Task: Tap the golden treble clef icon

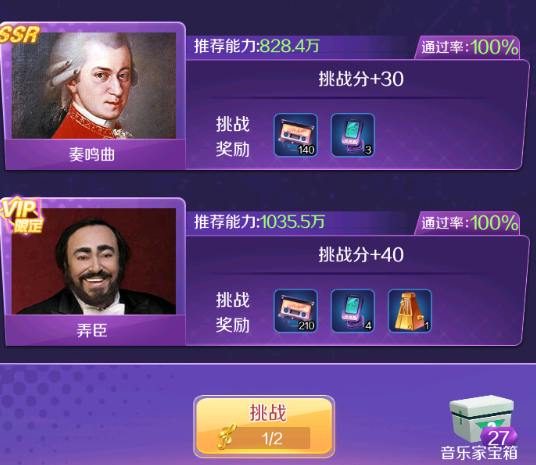Action: click(x=227, y=436)
